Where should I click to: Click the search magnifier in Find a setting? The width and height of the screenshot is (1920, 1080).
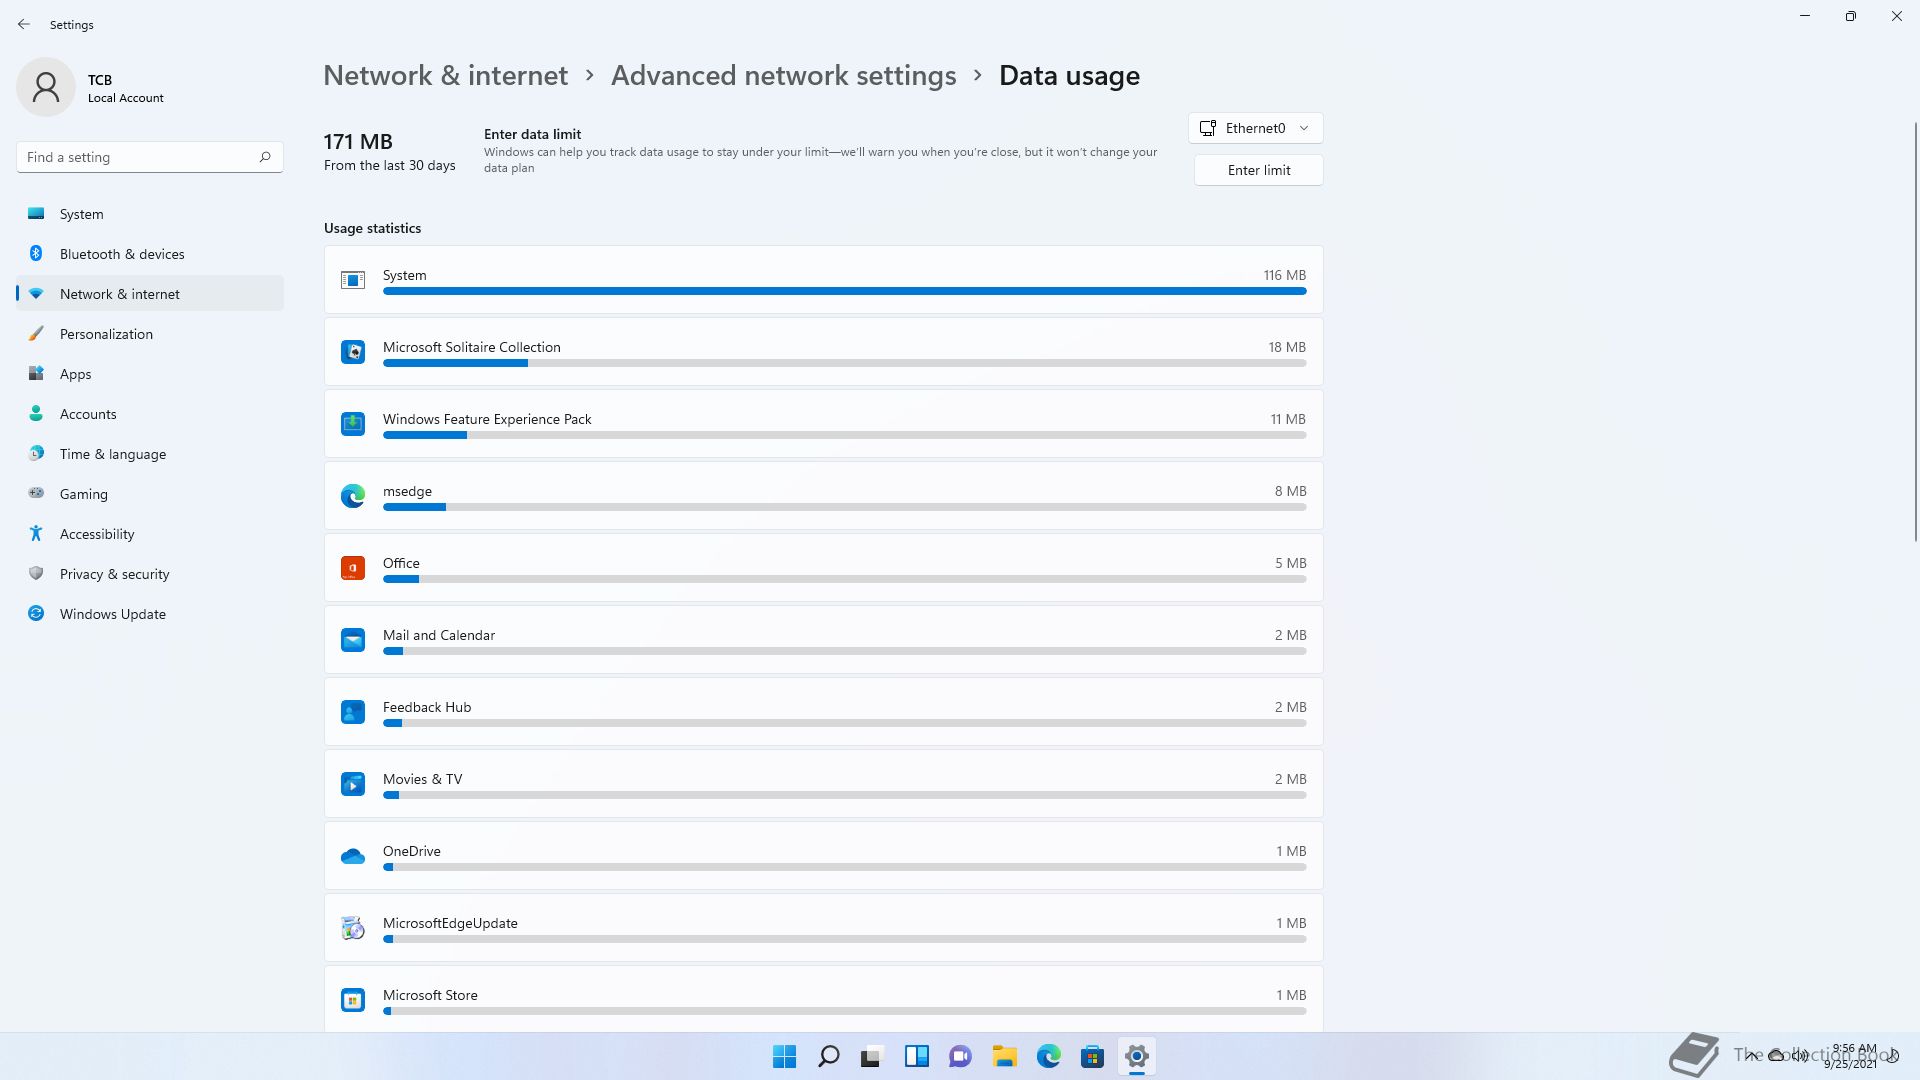coord(265,157)
